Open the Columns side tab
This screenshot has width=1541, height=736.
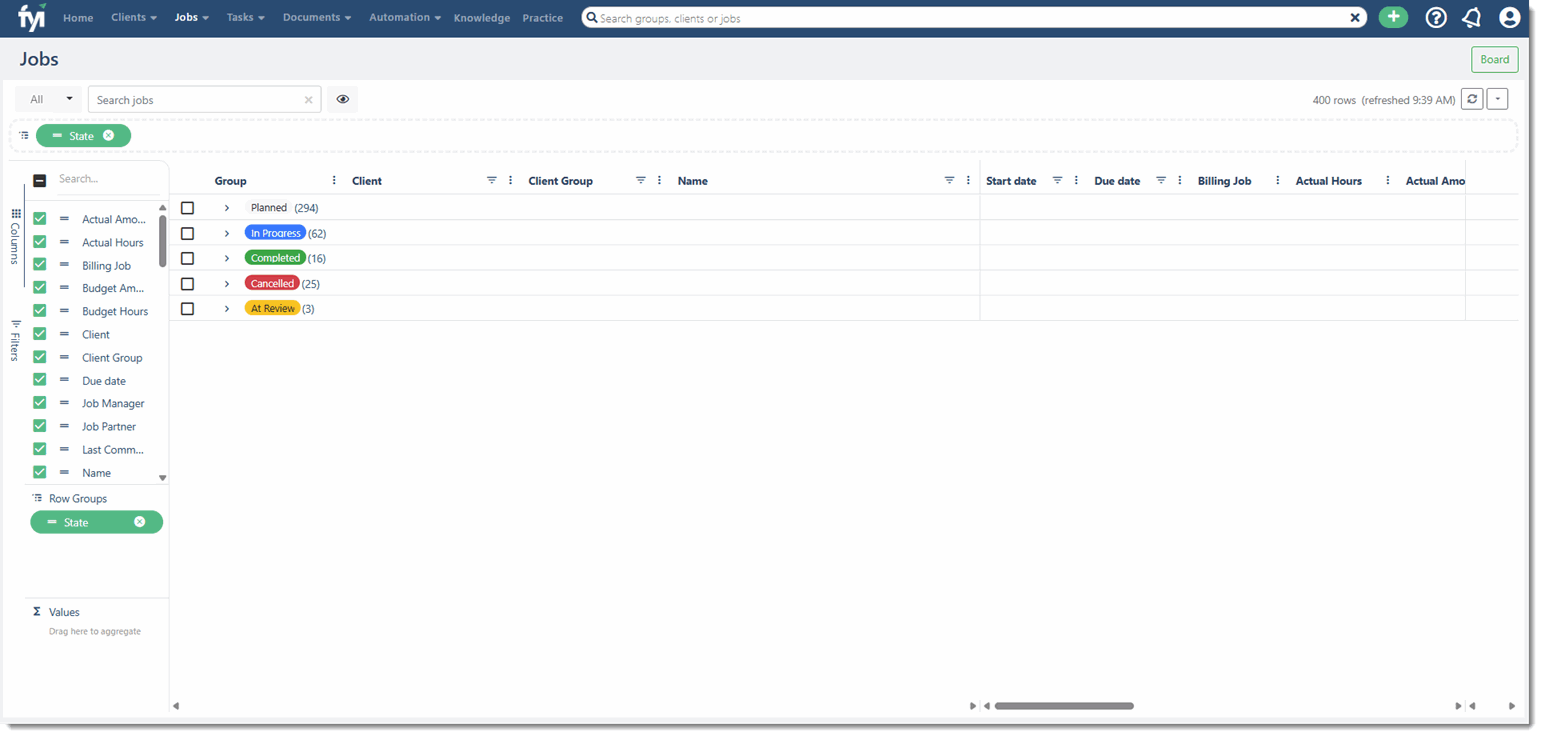pos(15,236)
